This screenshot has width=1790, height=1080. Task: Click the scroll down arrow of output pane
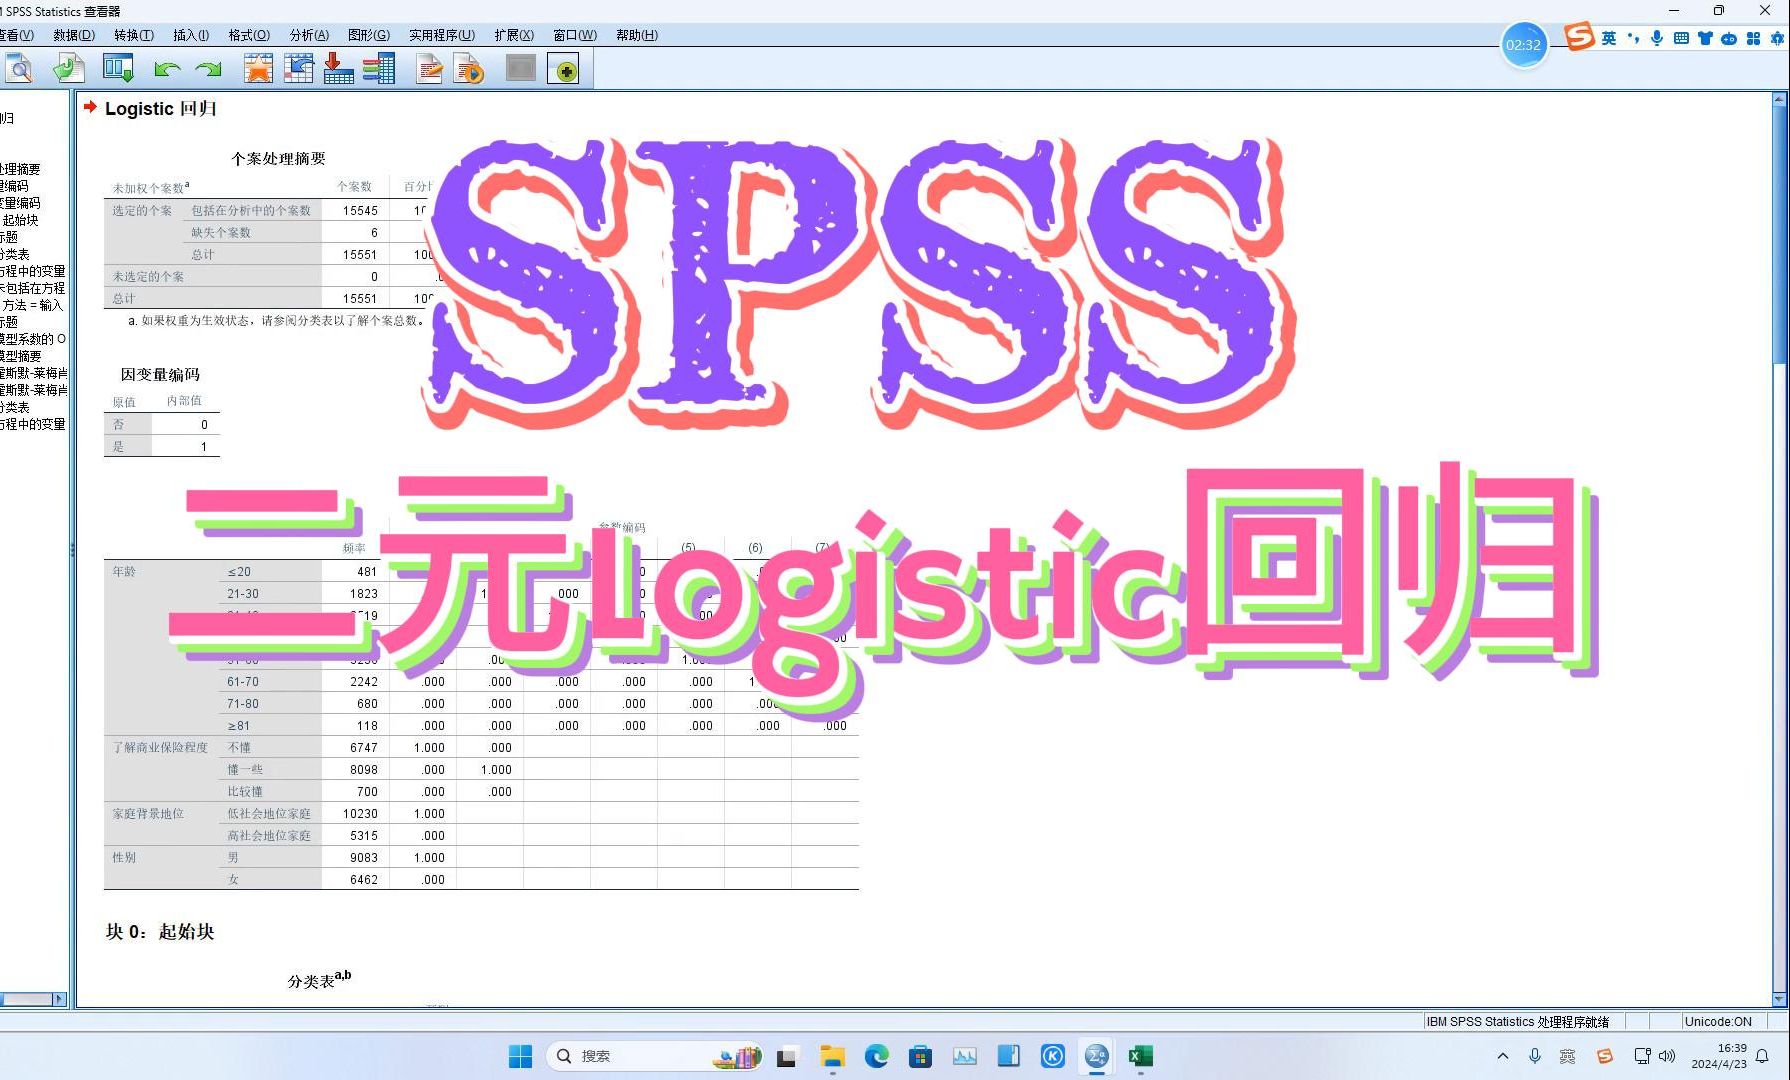point(1779,999)
